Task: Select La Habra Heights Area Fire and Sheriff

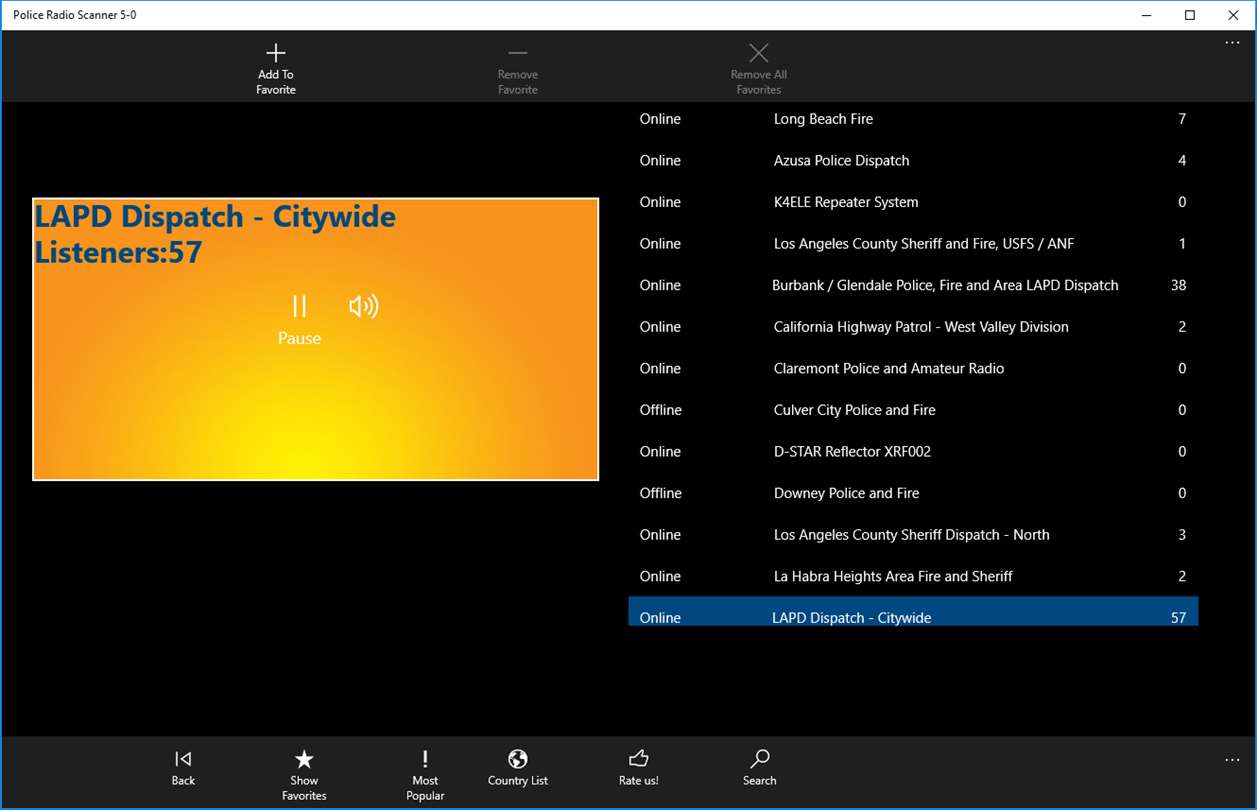Action: tap(913, 577)
